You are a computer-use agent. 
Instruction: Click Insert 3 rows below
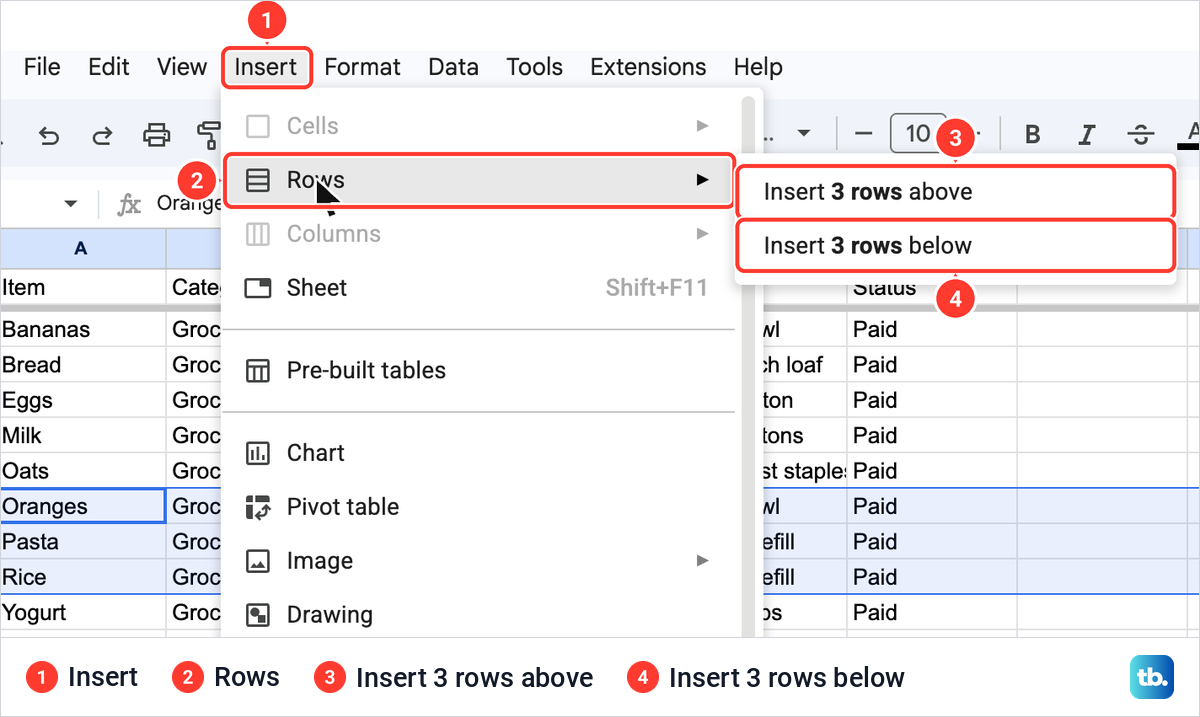pos(955,246)
